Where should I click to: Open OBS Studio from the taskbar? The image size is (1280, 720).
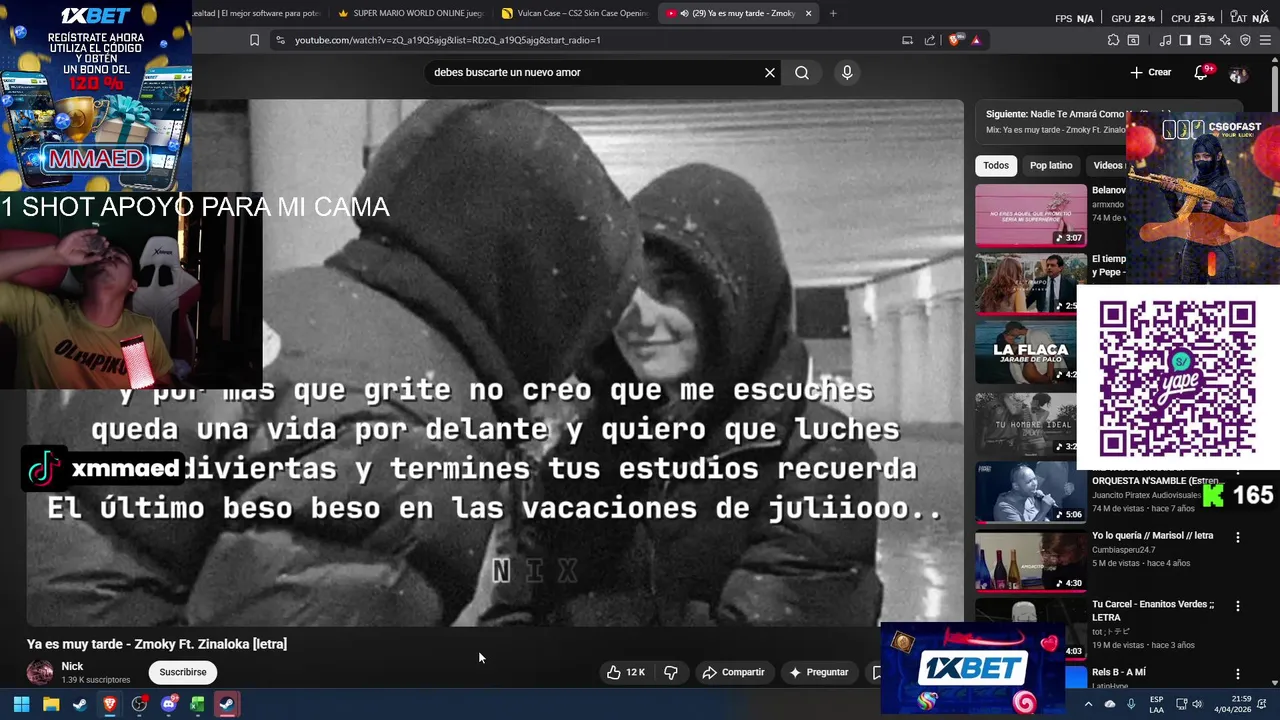pos(139,704)
